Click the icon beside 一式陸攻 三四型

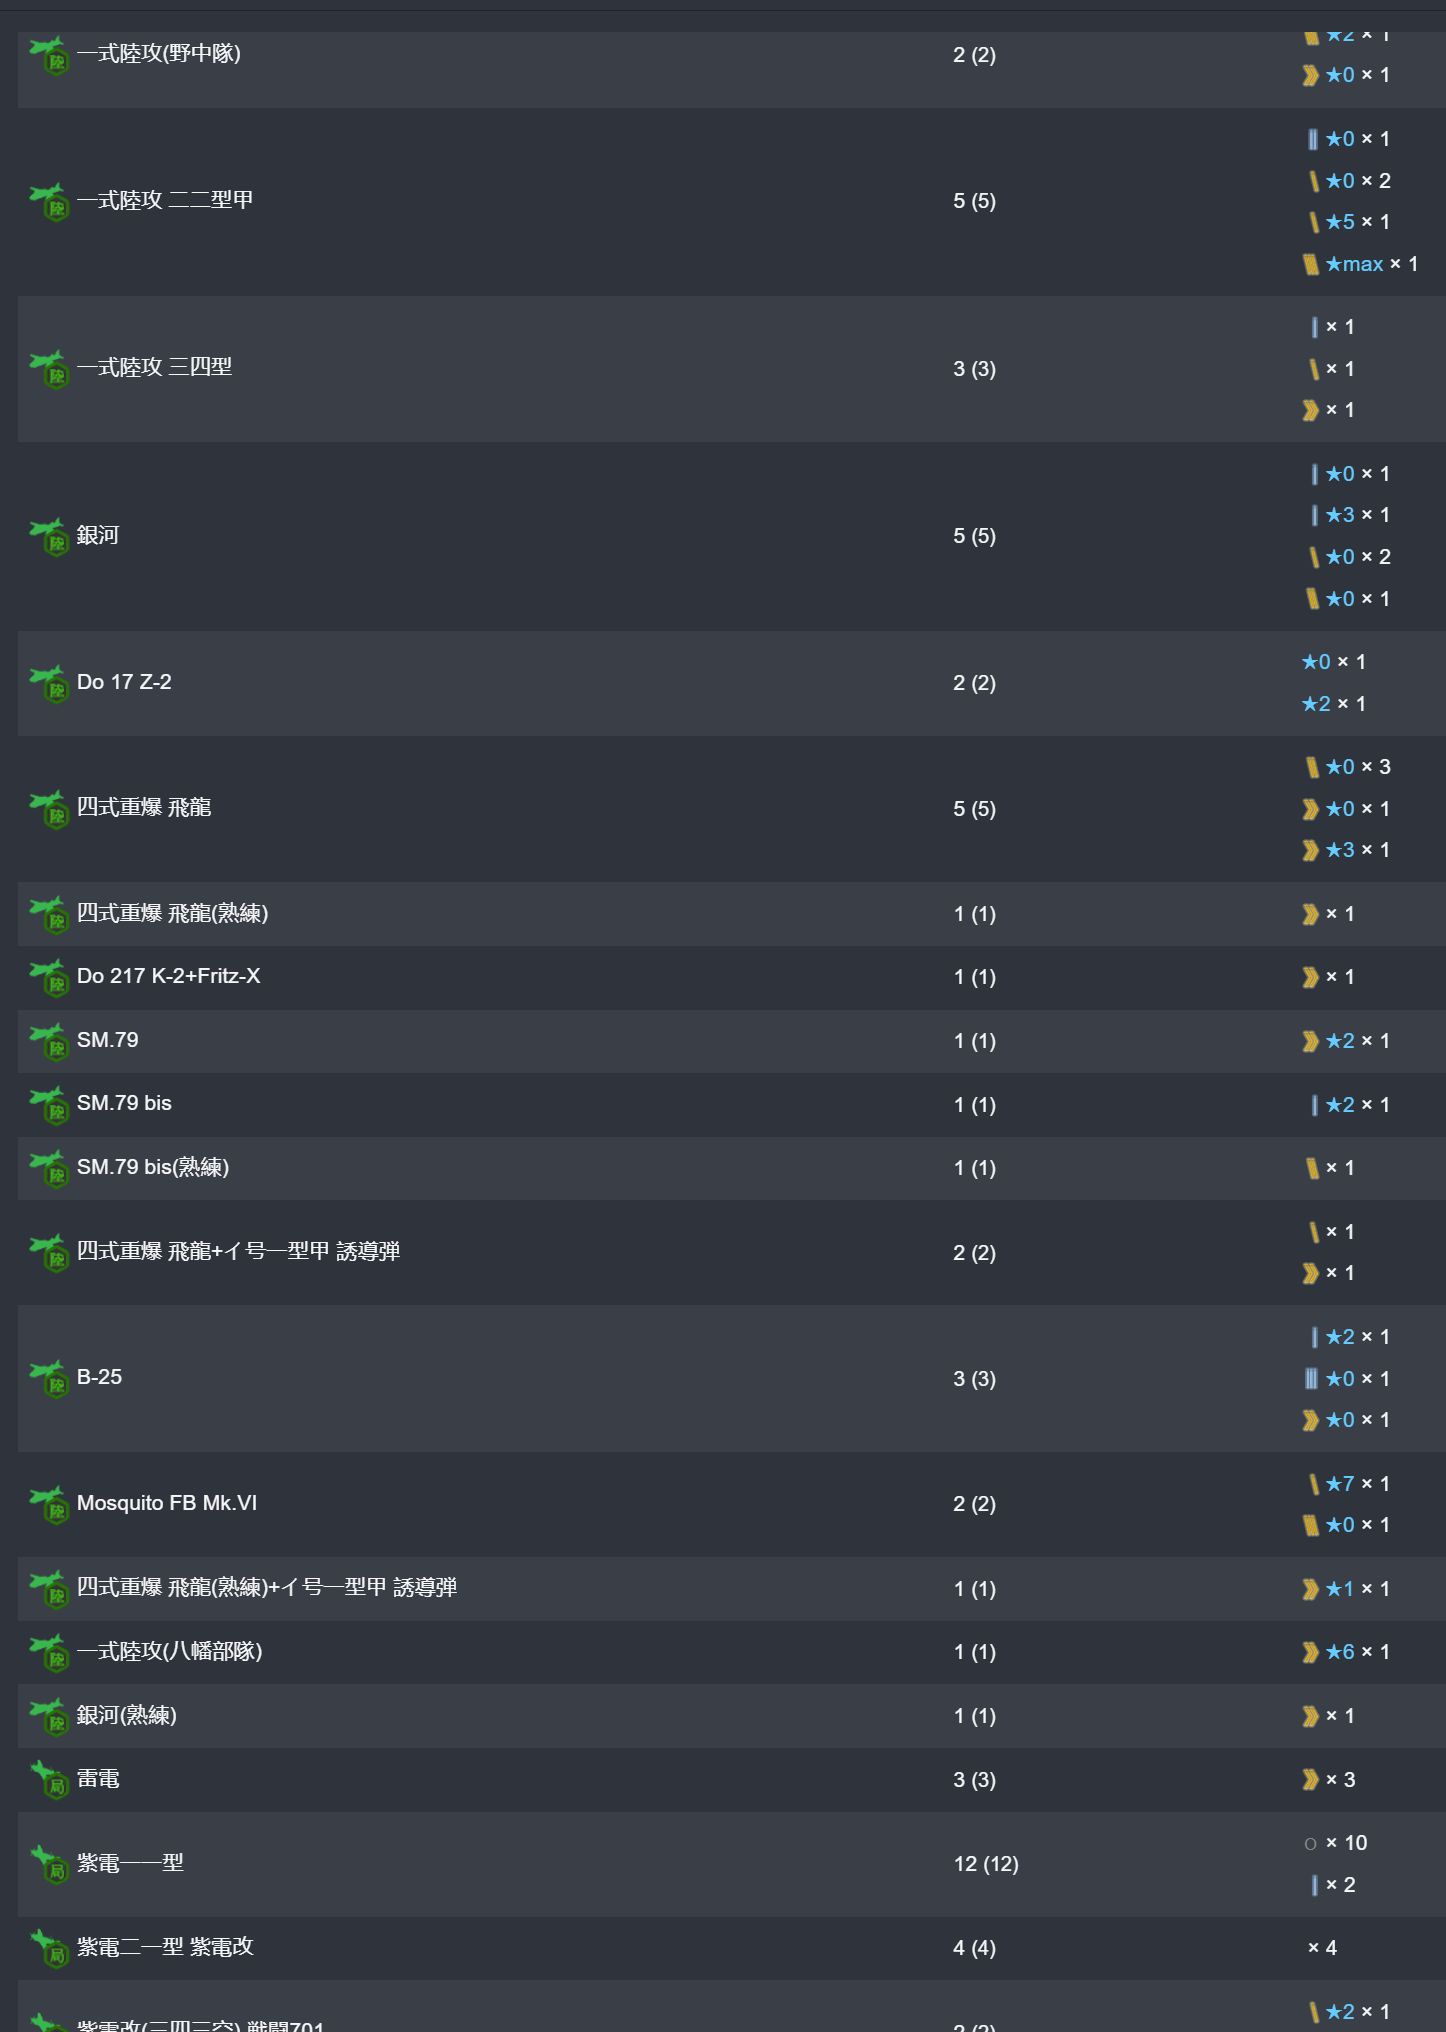[x=49, y=368]
